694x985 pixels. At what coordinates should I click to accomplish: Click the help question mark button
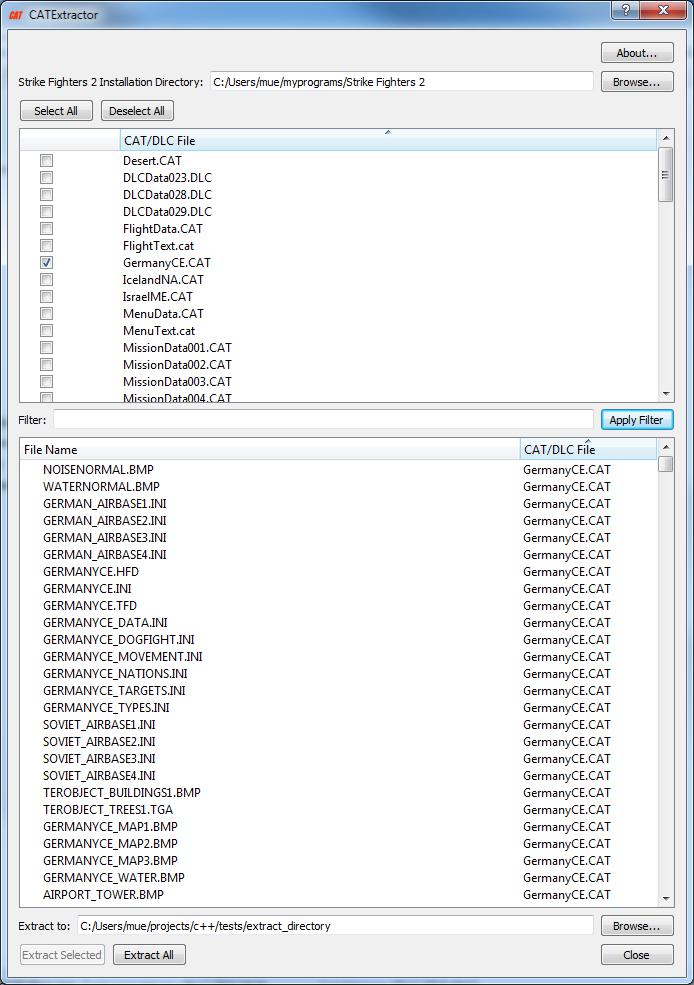point(625,11)
